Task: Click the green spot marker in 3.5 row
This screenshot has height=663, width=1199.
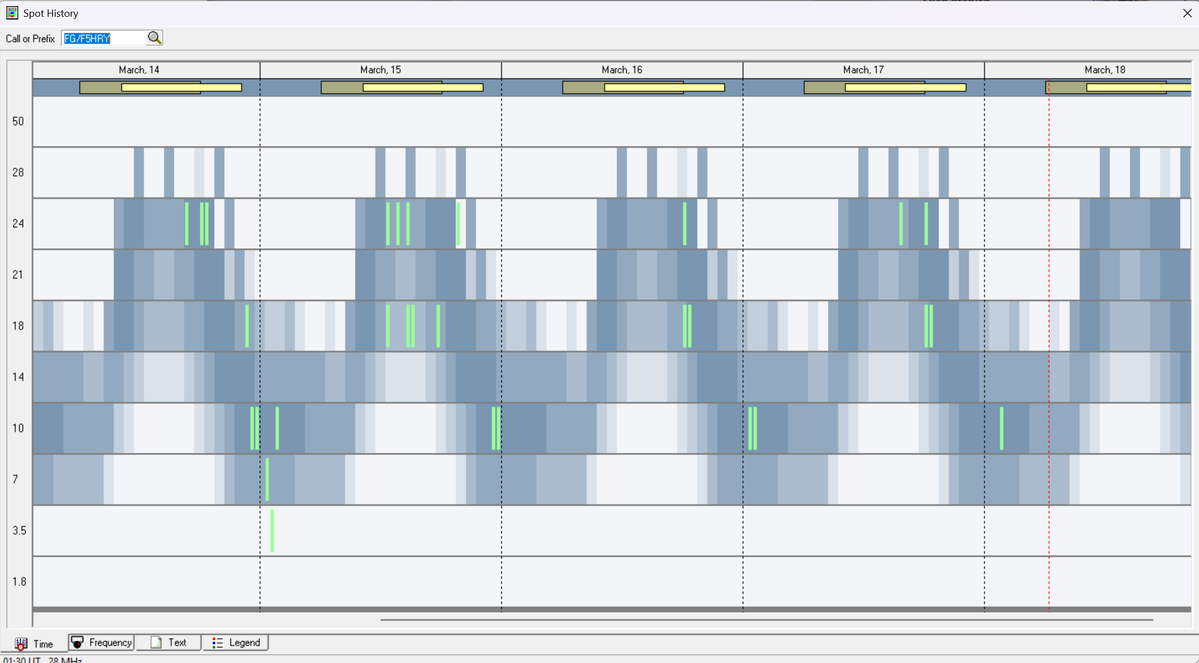Action: click(272, 530)
